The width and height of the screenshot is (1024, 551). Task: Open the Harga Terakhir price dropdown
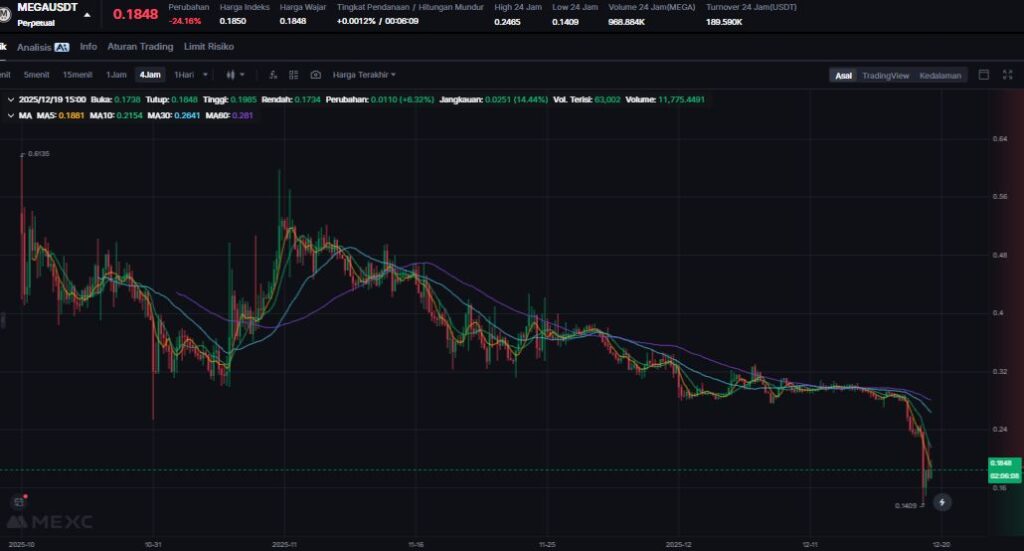click(364, 75)
